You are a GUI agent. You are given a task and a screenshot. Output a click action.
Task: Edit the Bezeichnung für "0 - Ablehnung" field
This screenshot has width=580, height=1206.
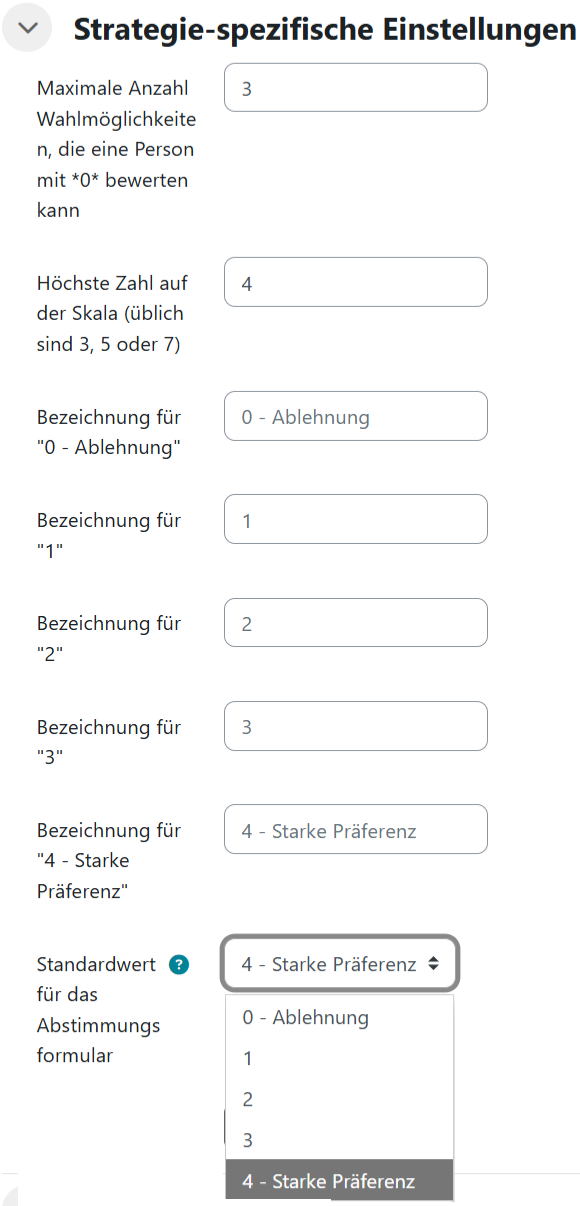coord(355,416)
